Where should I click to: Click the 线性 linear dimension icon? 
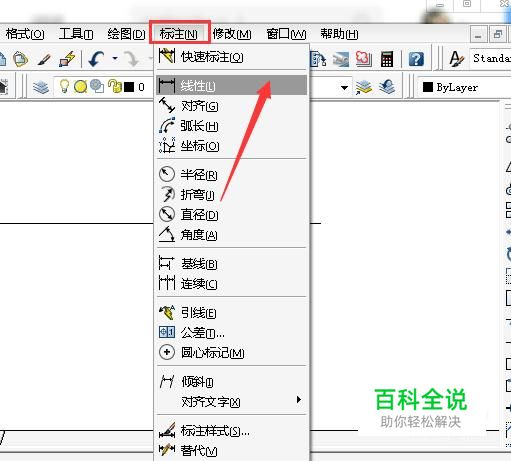pos(166,85)
